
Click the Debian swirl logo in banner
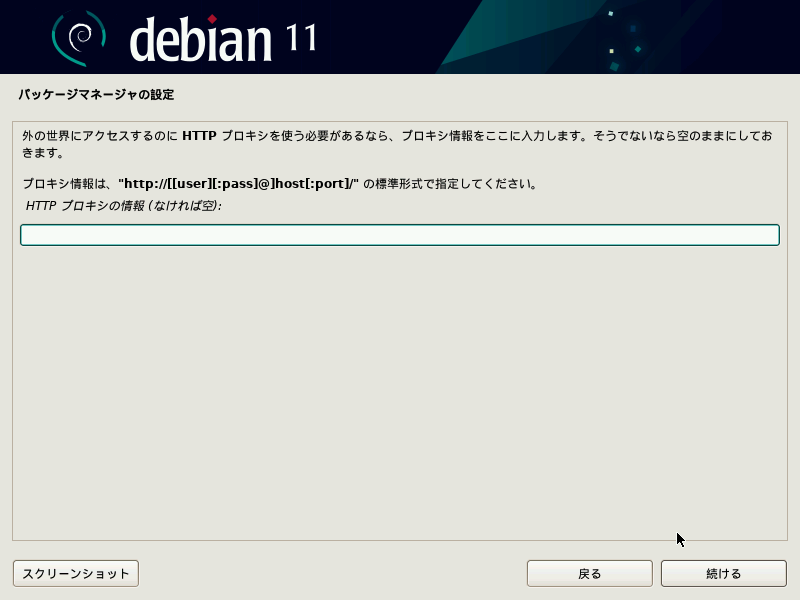point(79,38)
